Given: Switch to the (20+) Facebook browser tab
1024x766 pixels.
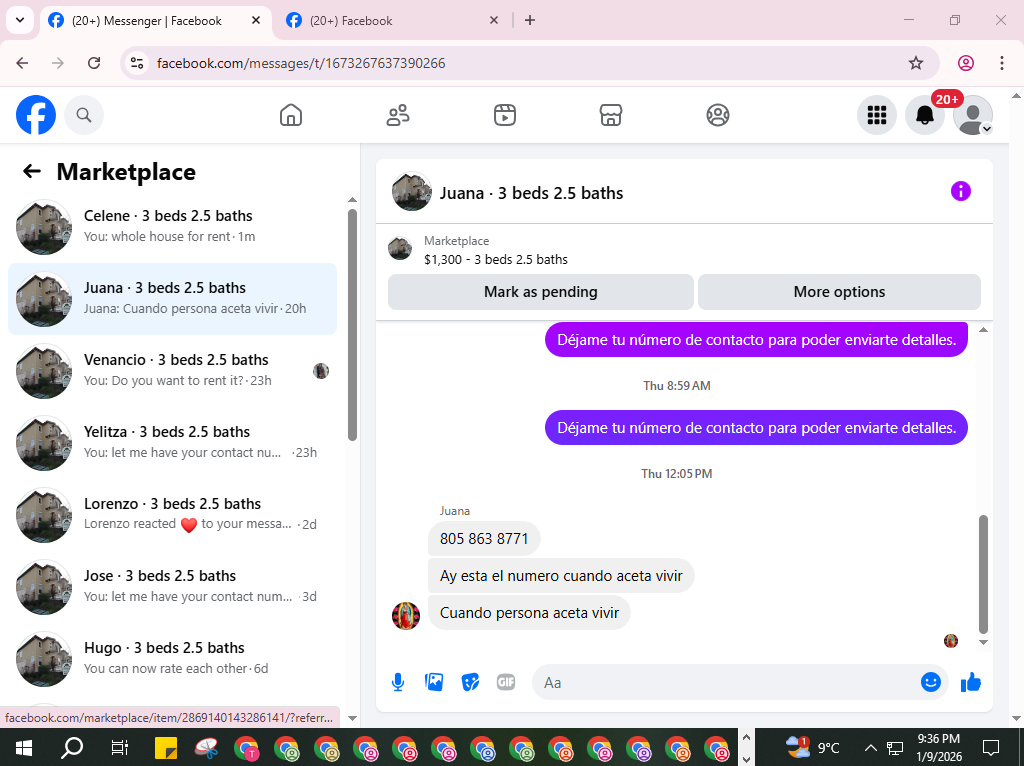Looking at the screenshot, I should (391, 21).
